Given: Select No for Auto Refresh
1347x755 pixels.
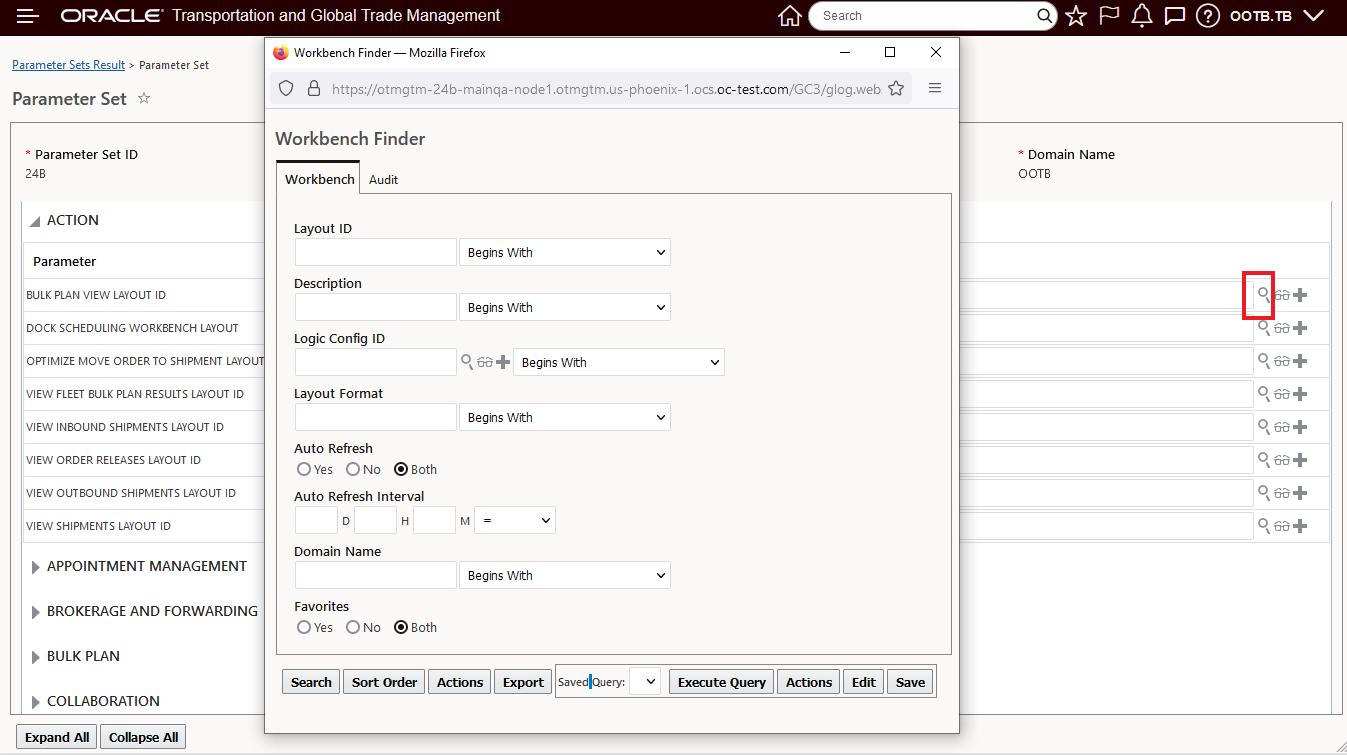Looking at the screenshot, I should click(x=353, y=469).
